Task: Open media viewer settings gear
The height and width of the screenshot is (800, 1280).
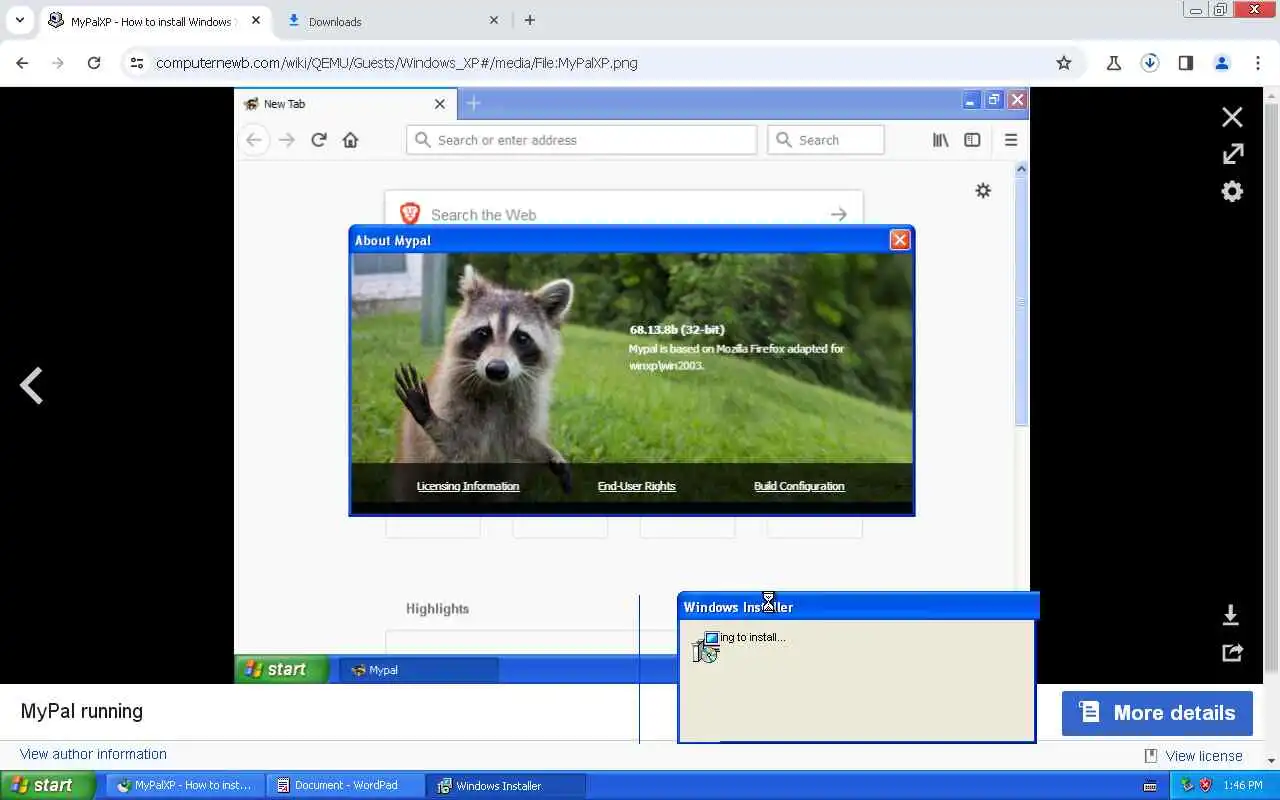Action: [1232, 191]
